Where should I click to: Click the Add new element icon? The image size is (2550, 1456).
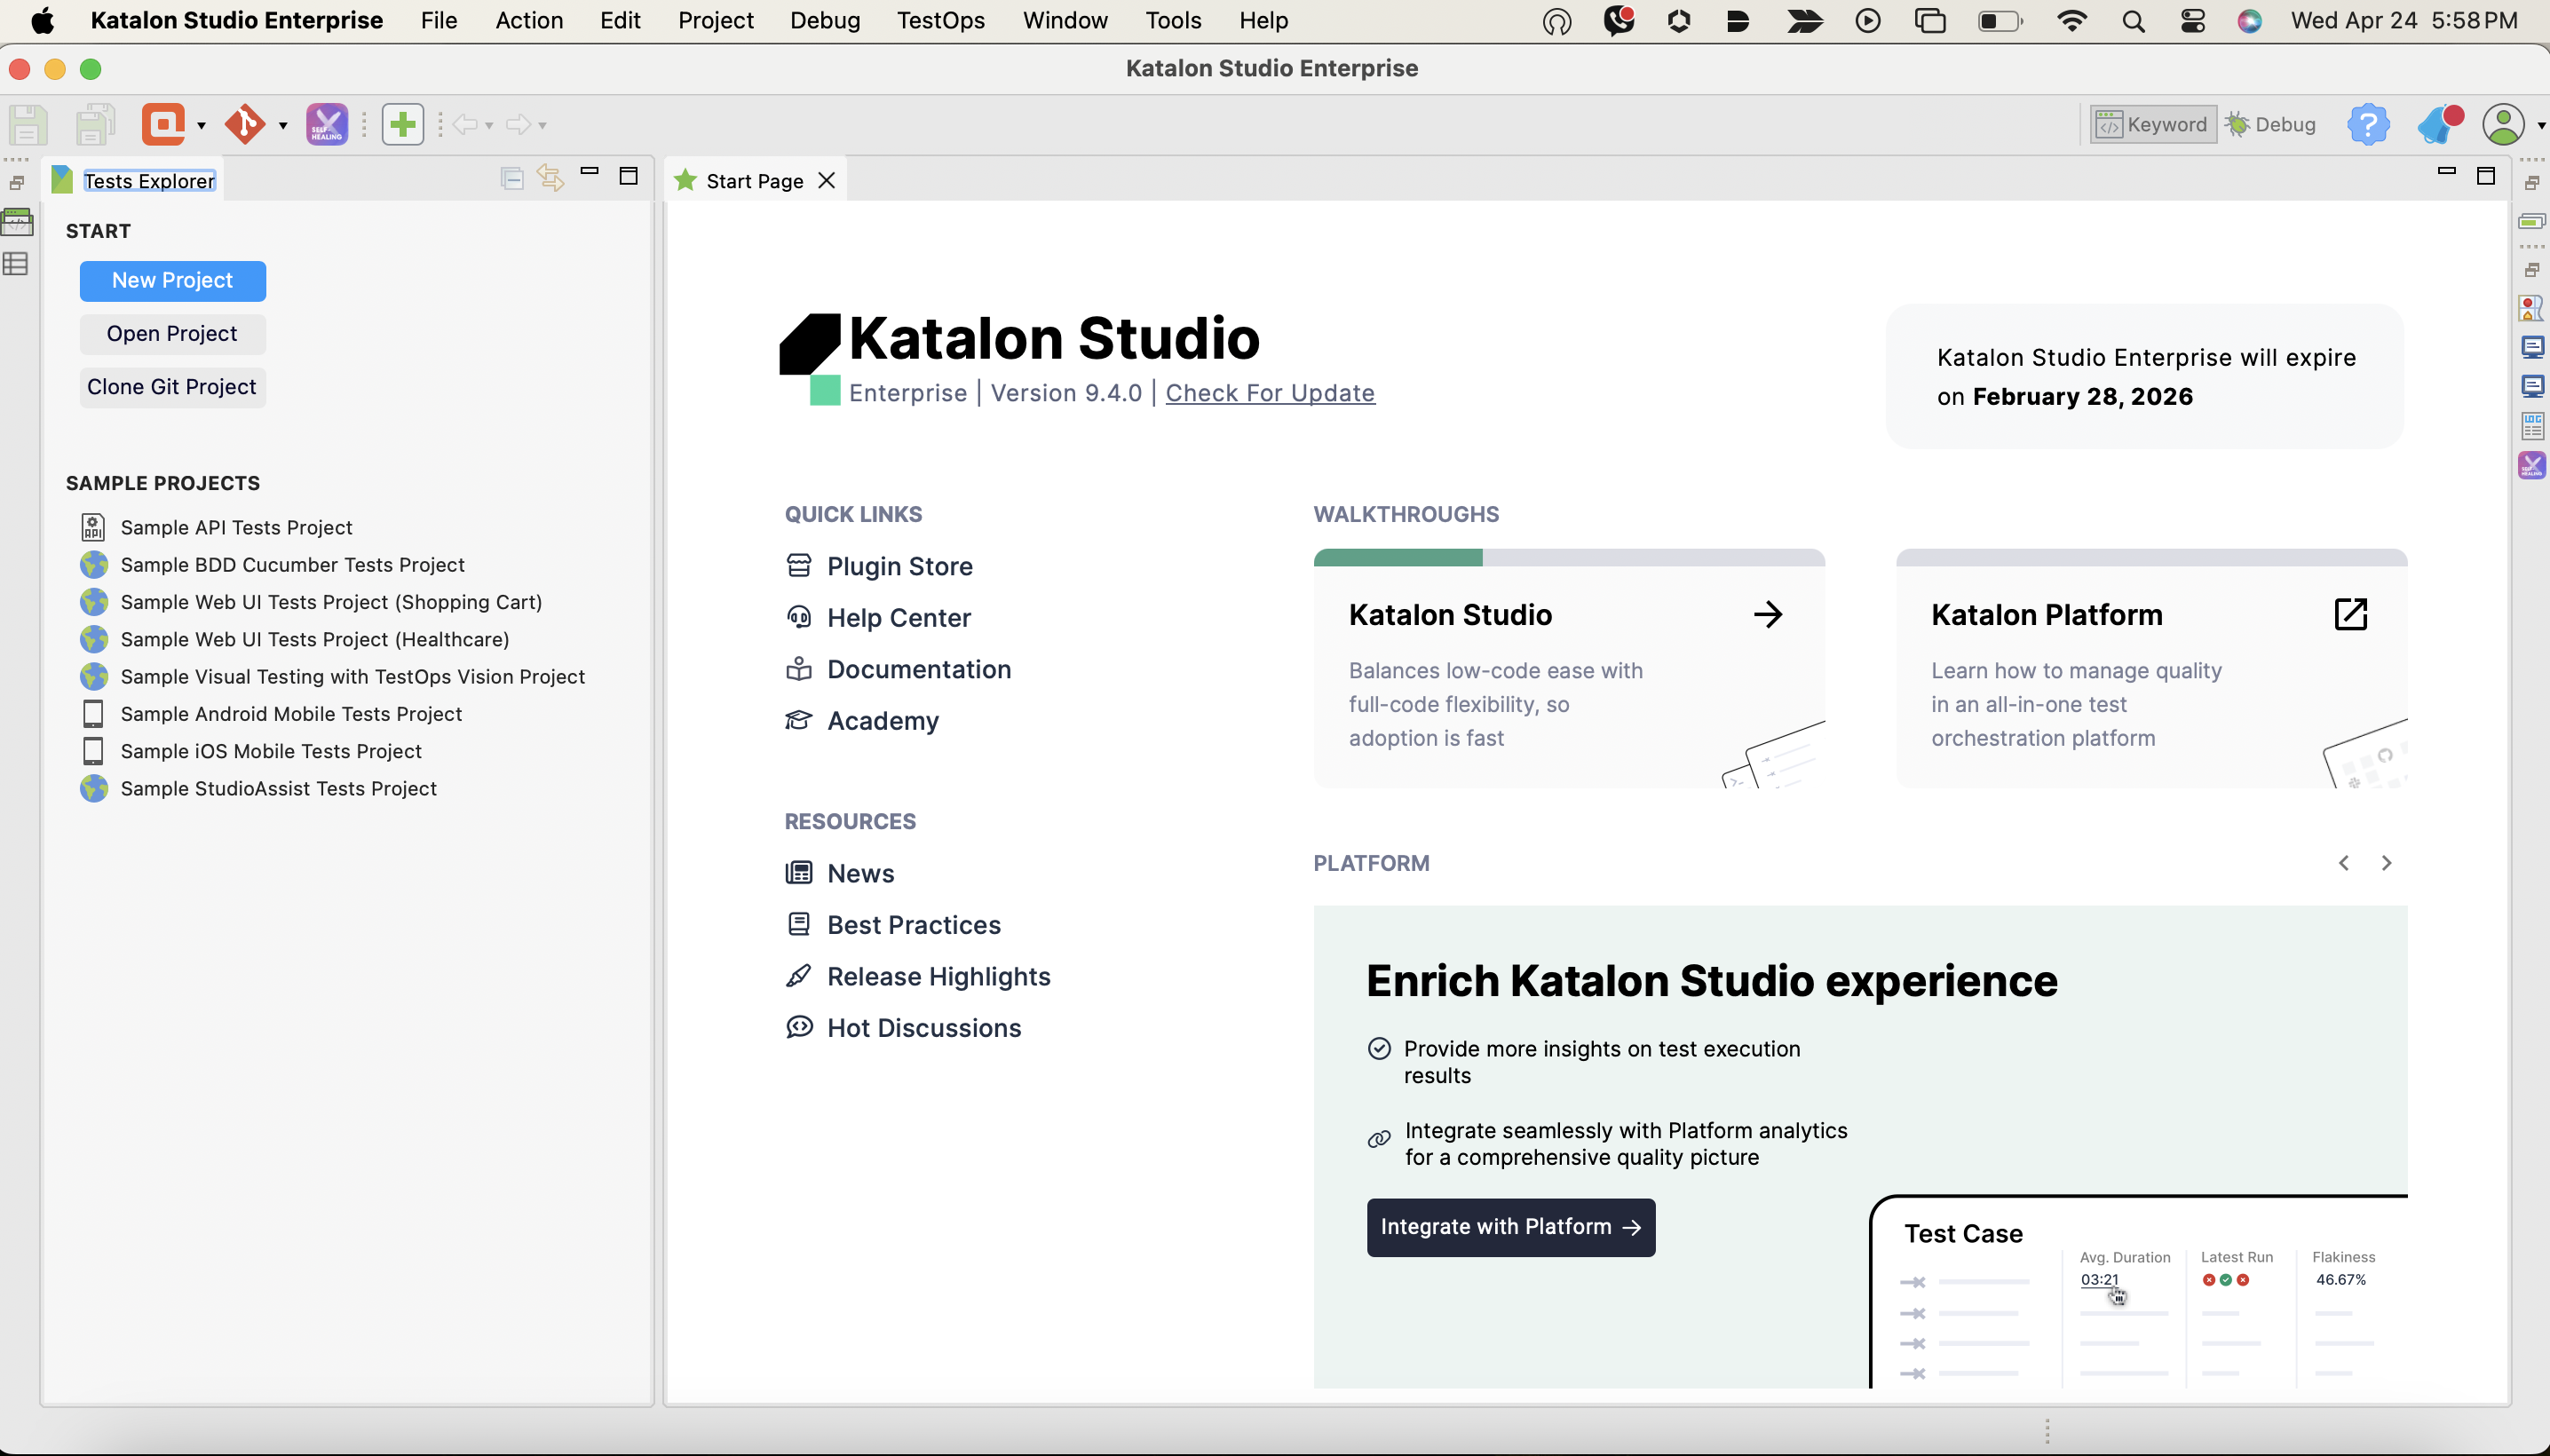pyautogui.click(x=403, y=123)
